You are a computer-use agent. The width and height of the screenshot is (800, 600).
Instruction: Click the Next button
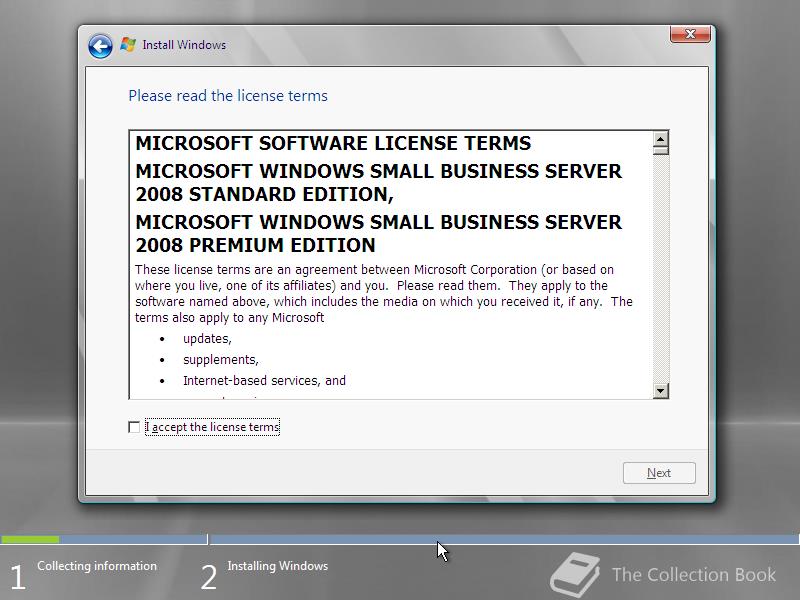(659, 473)
